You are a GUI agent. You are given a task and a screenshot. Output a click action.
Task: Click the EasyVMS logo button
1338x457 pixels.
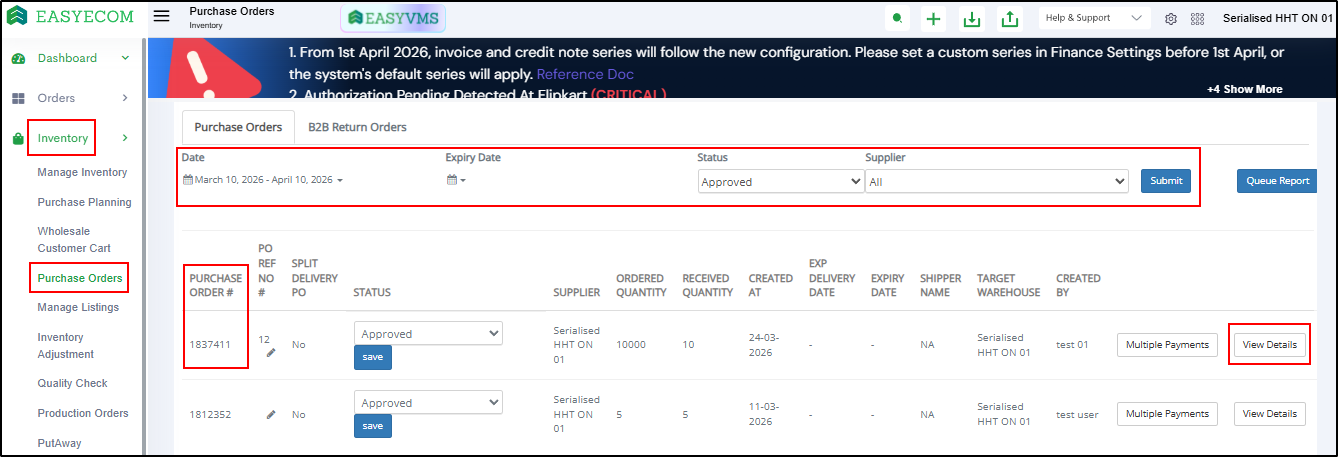pos(393,19)
